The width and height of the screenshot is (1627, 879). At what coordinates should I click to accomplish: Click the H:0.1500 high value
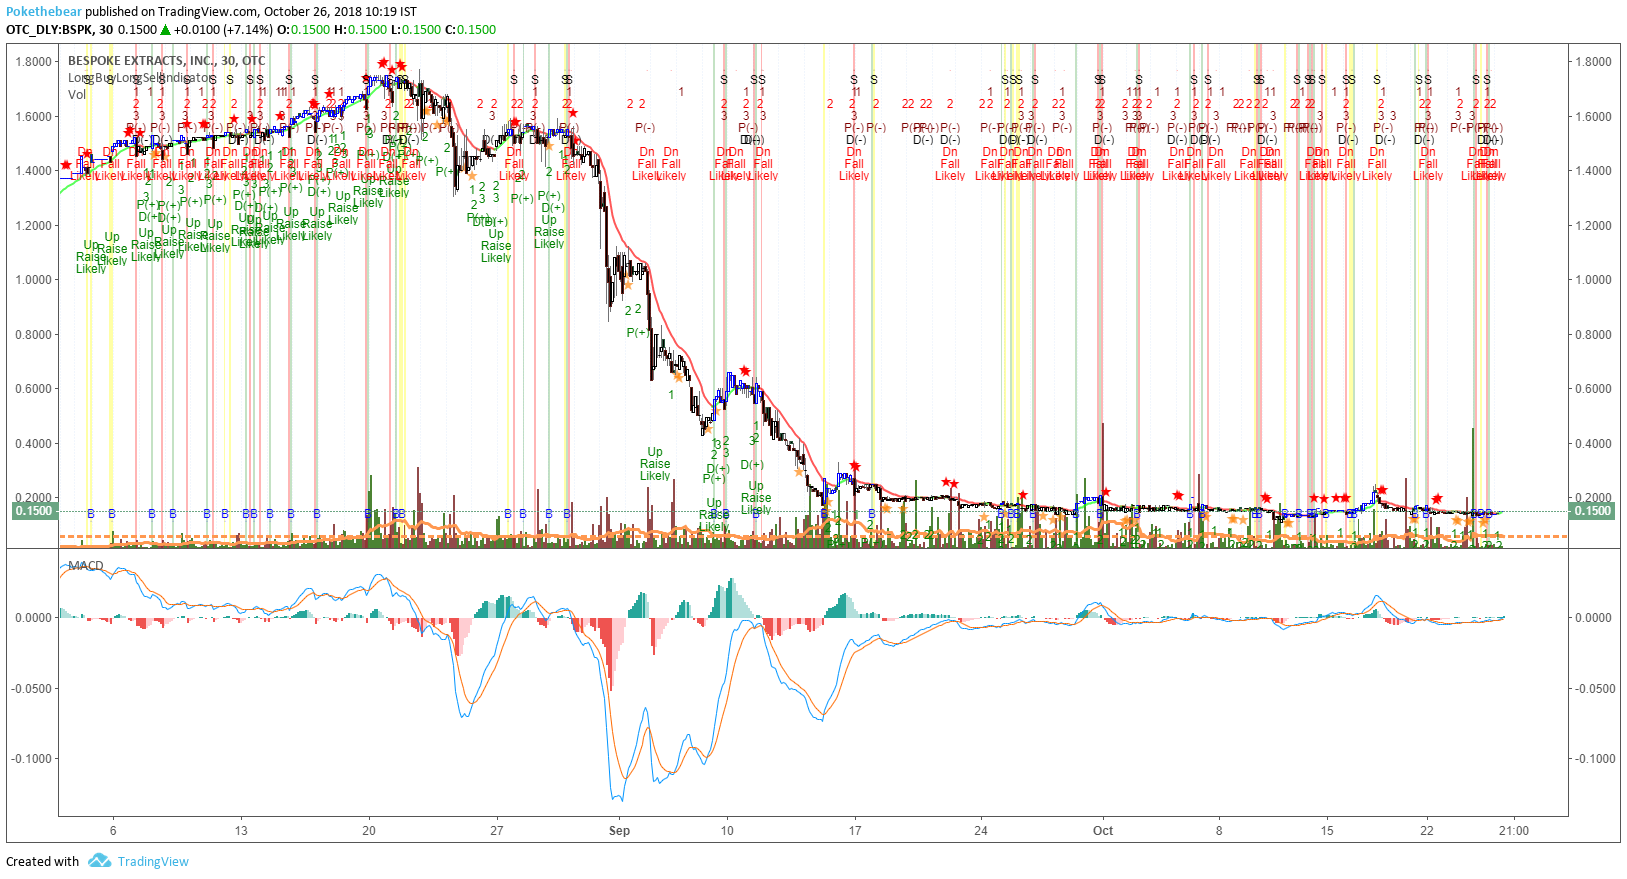click(x=360, y=30)
